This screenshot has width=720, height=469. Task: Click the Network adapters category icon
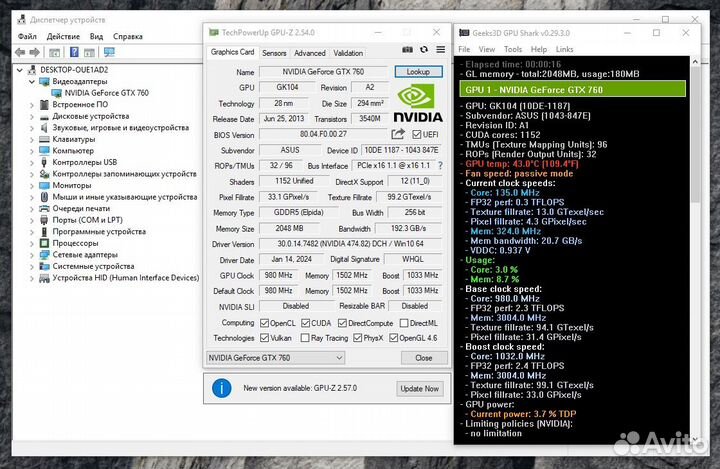(45, 254)
